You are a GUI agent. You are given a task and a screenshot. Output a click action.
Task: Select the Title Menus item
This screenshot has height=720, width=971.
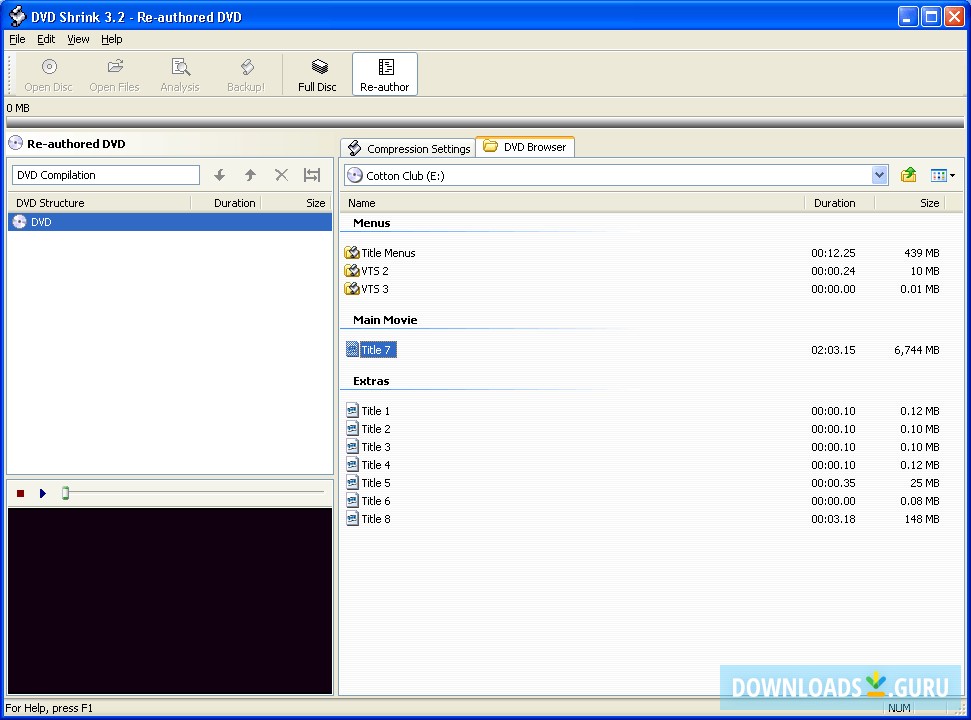380,253
